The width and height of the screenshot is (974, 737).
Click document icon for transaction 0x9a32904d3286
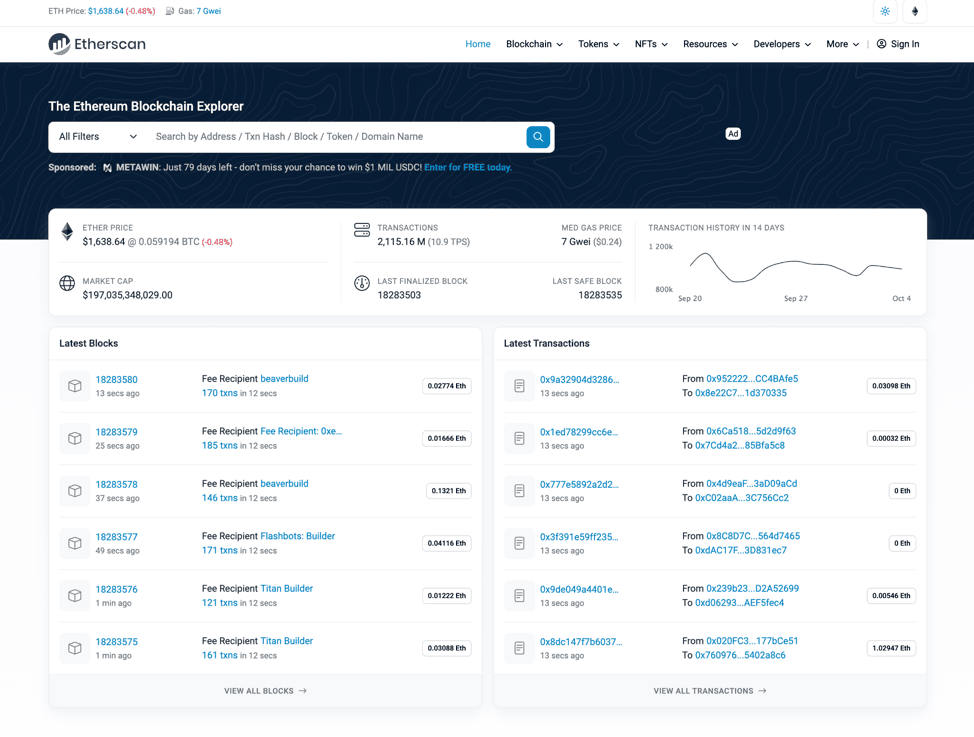tap(519, 386)
